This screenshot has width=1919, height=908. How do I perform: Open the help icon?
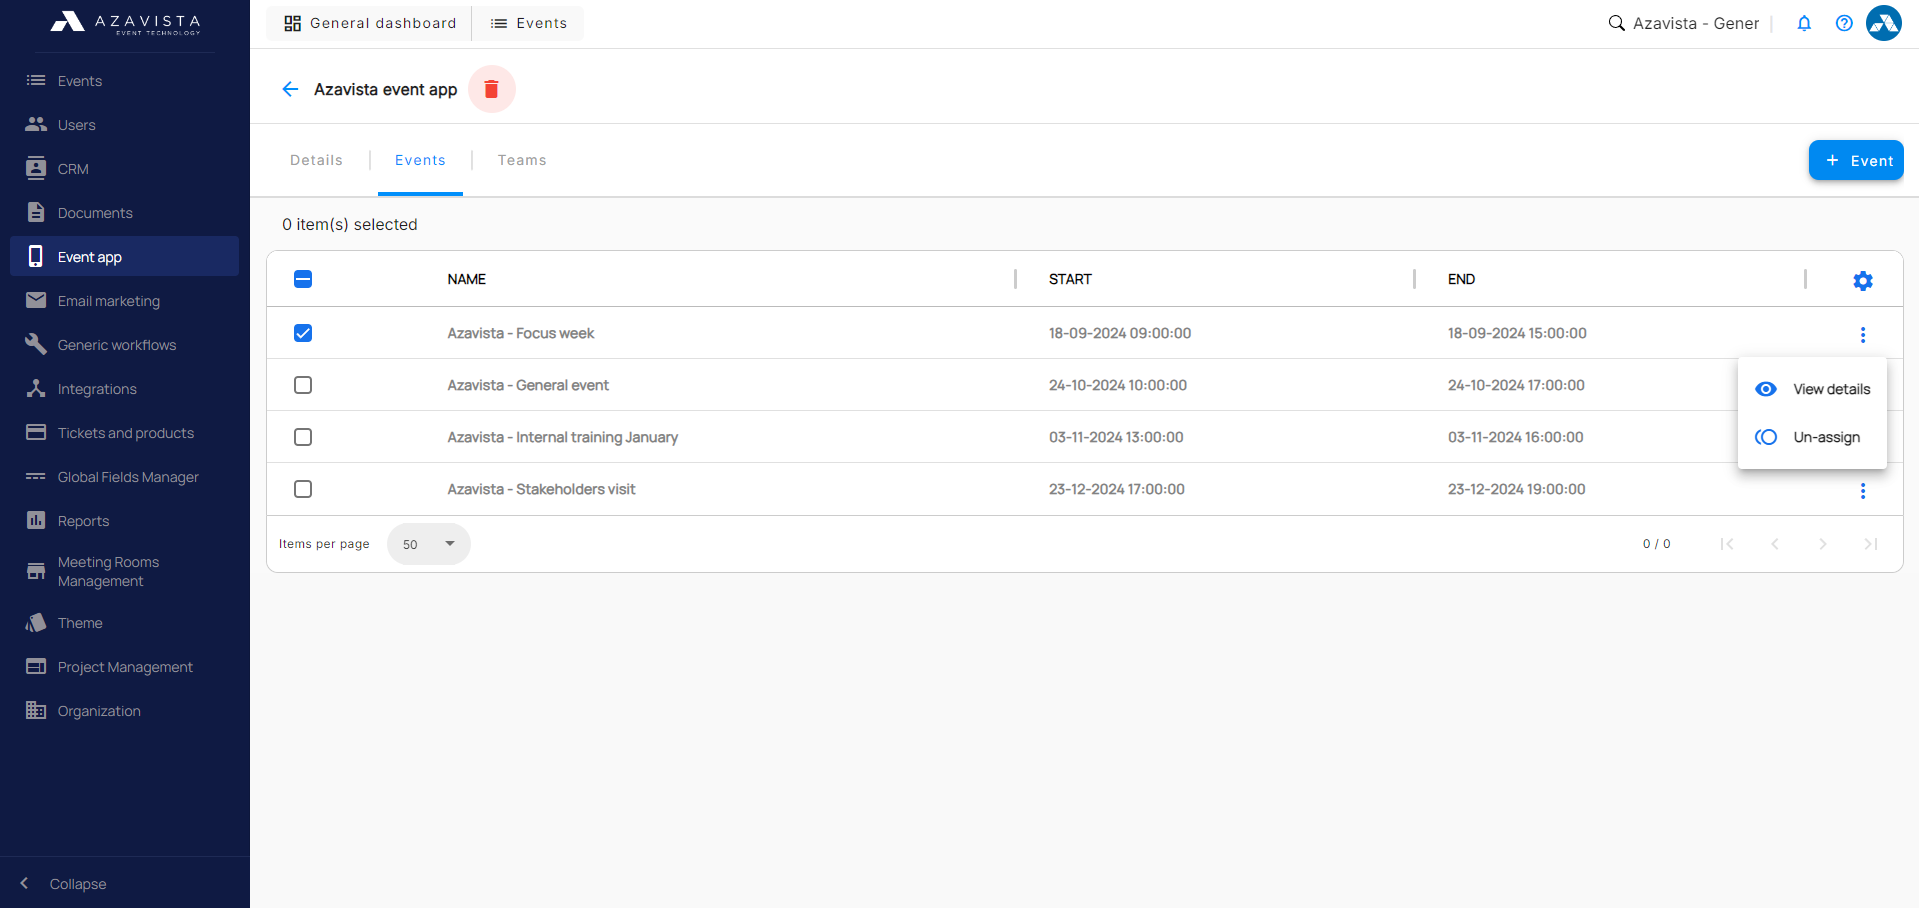1844,23
